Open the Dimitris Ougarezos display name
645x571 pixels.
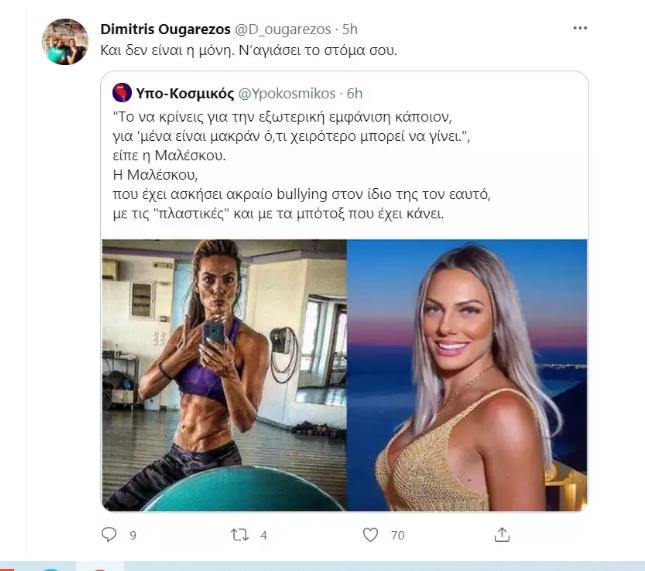166,28
